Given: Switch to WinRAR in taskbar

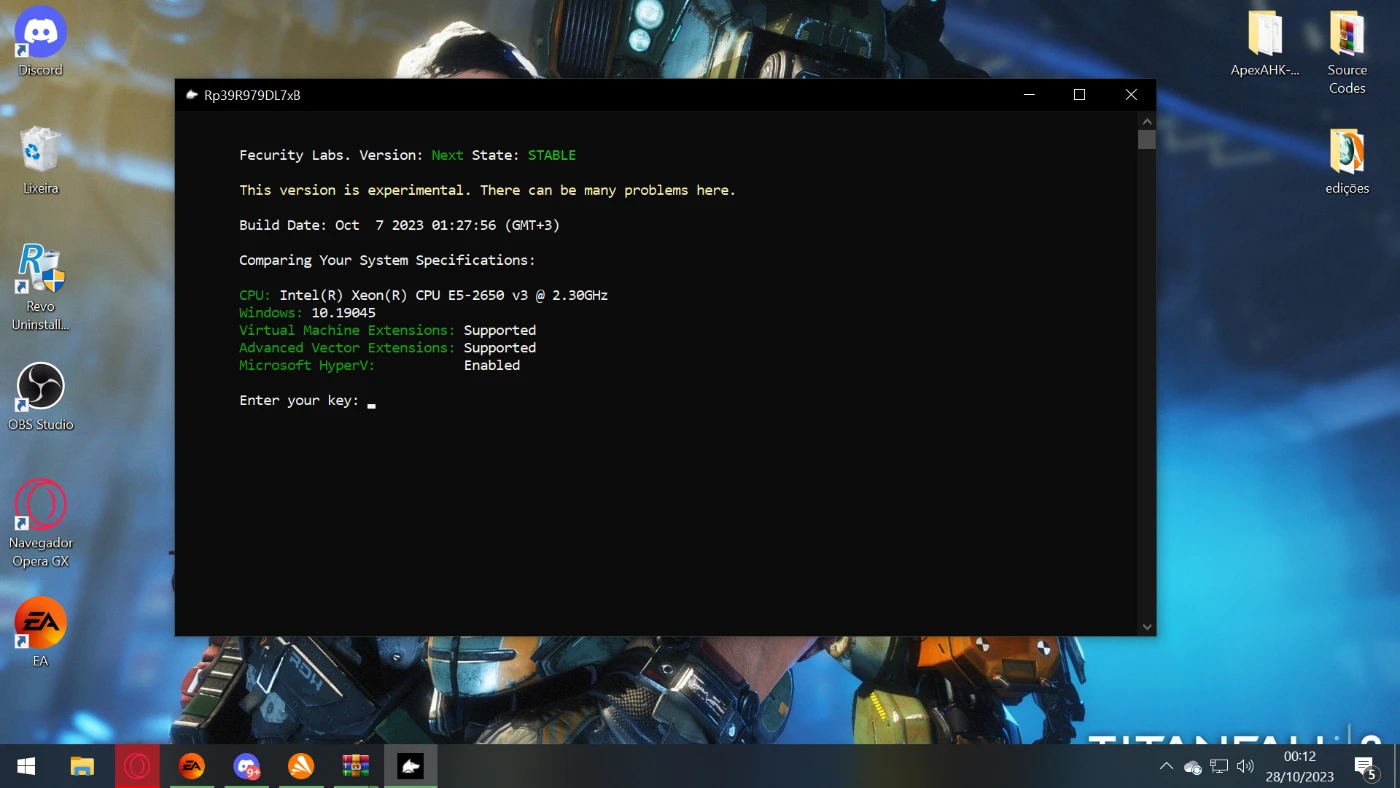Looking at the screenshot, I should [355, 766].
